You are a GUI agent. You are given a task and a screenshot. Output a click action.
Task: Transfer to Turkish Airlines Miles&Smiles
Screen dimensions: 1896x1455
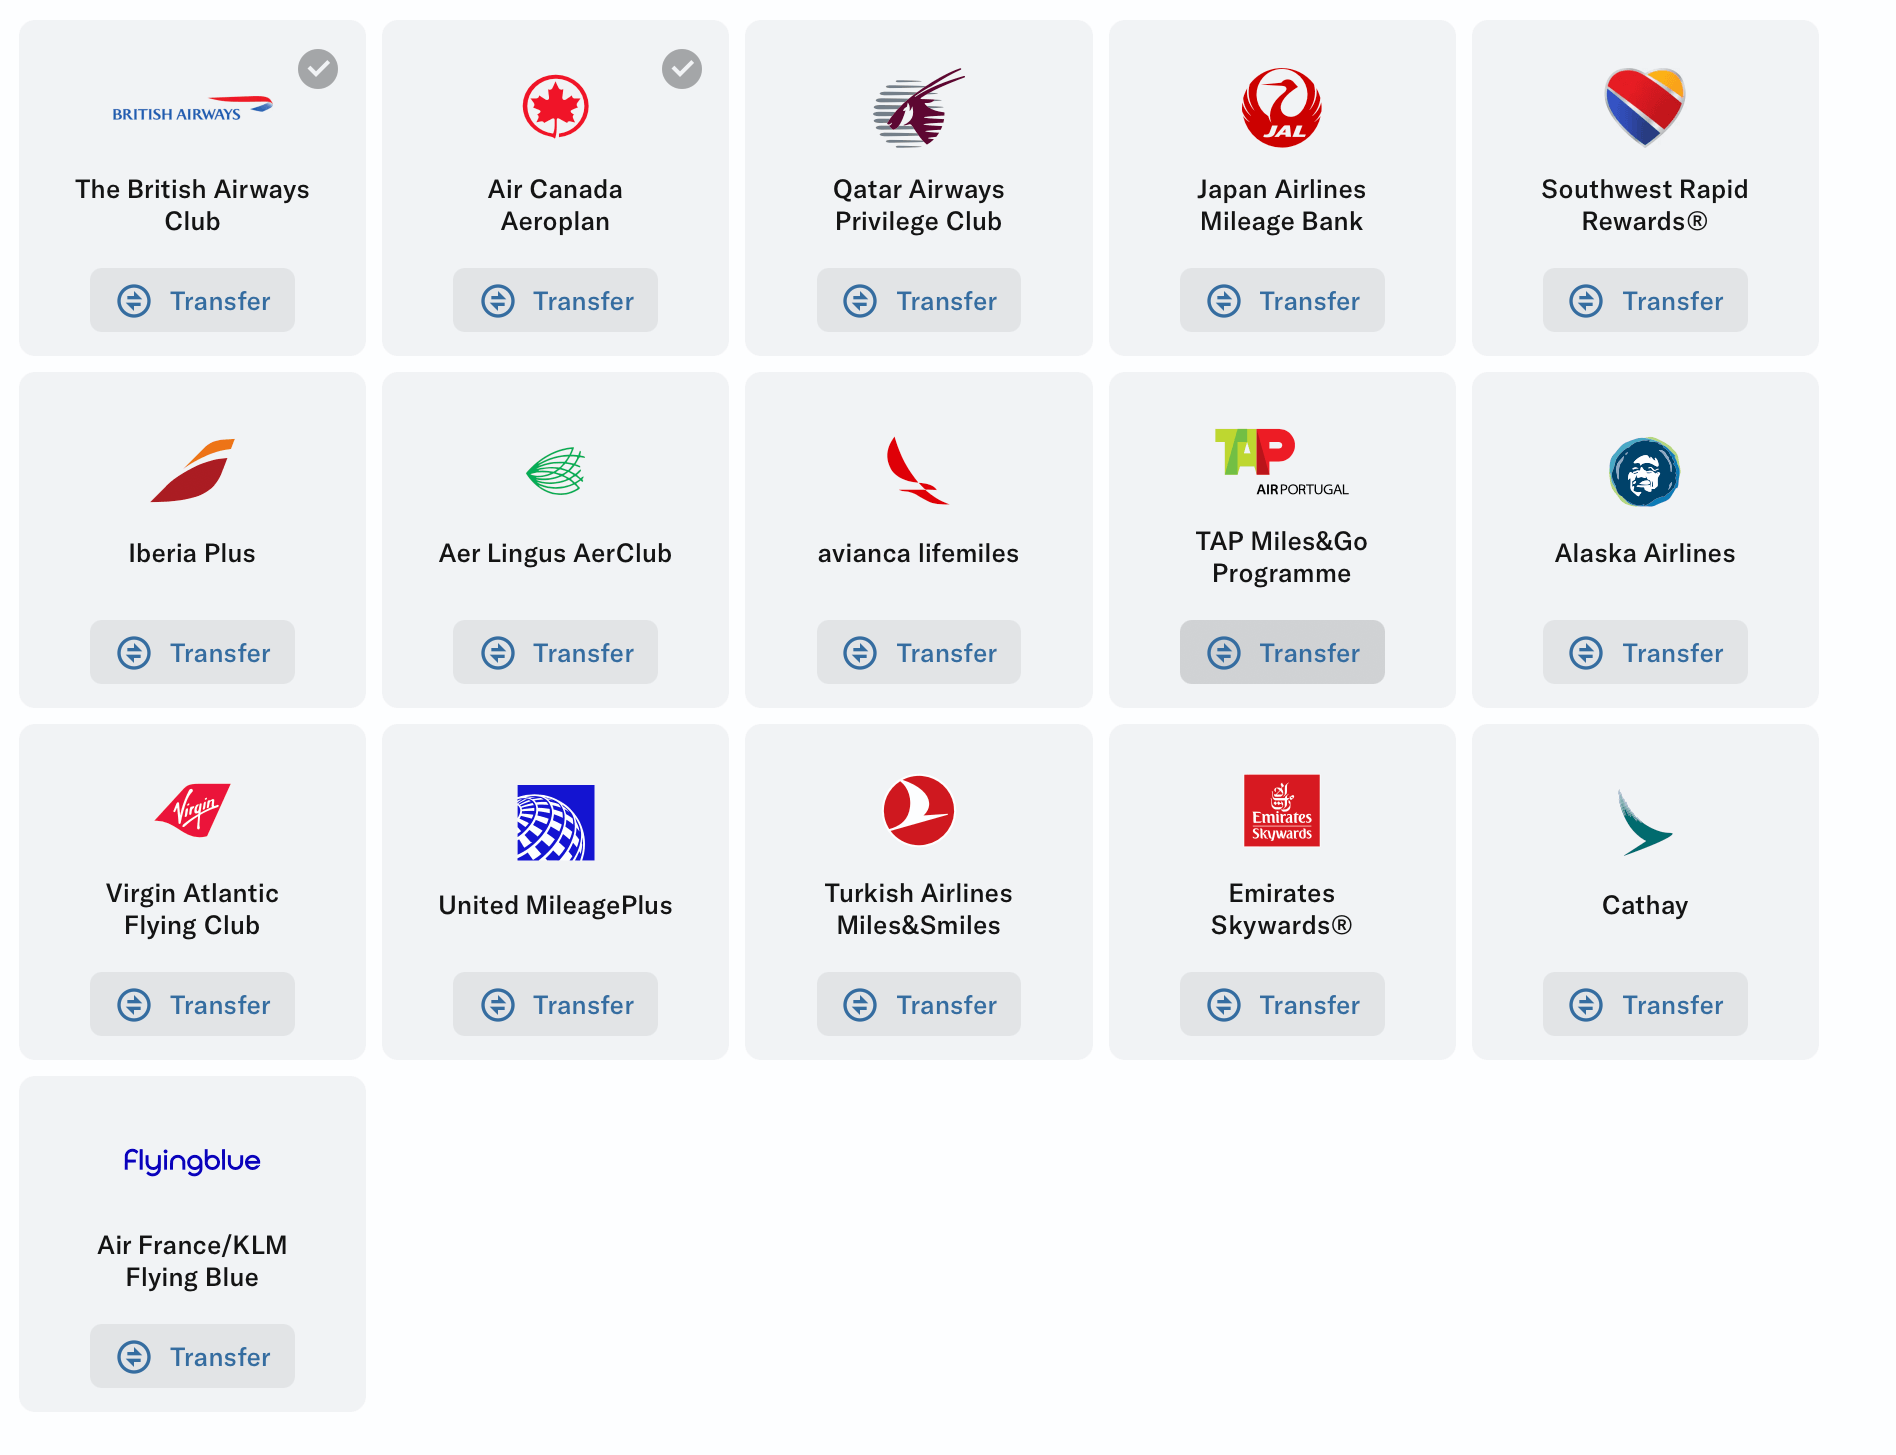tap(918, 1004)
